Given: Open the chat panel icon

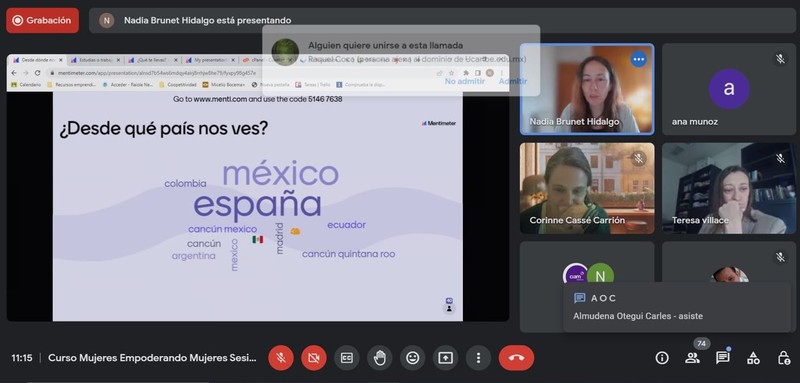Looking at the screenshot, I should [x=722, y=358].
